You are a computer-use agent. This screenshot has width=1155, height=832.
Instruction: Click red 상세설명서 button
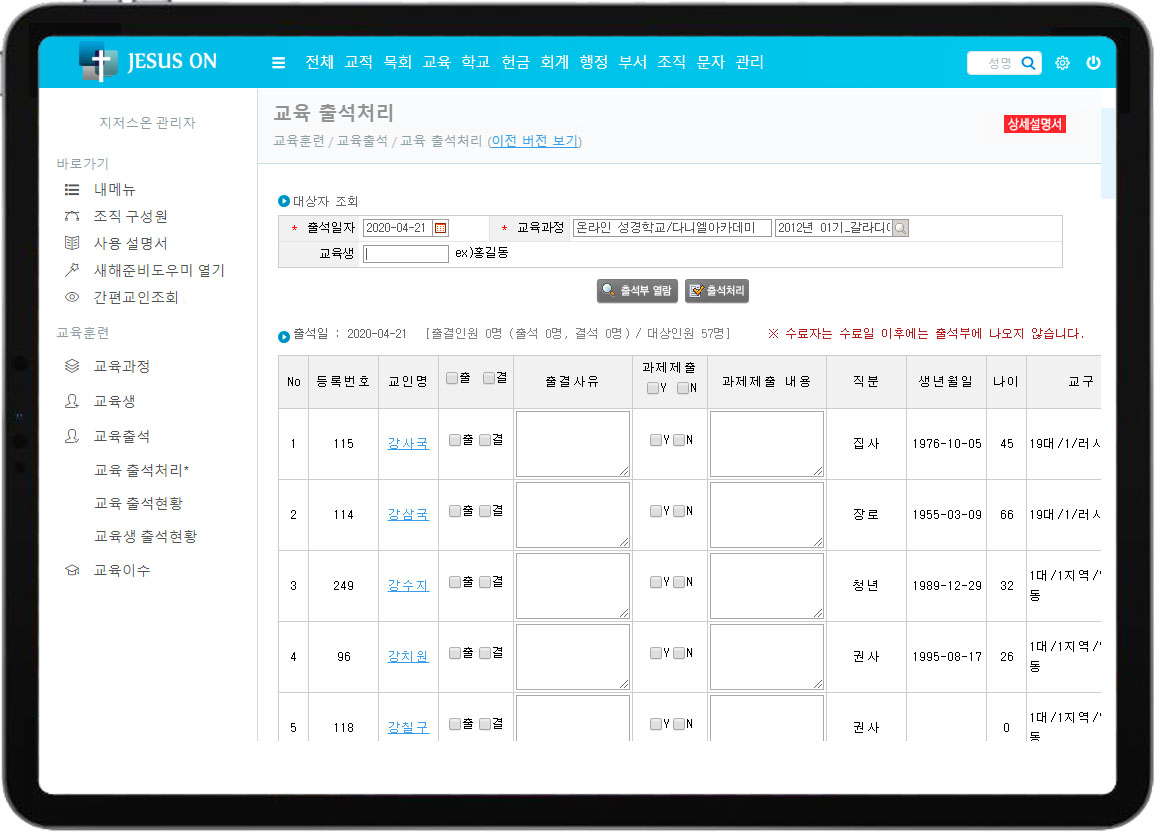pyautogui.click(x=1035, y=124)
